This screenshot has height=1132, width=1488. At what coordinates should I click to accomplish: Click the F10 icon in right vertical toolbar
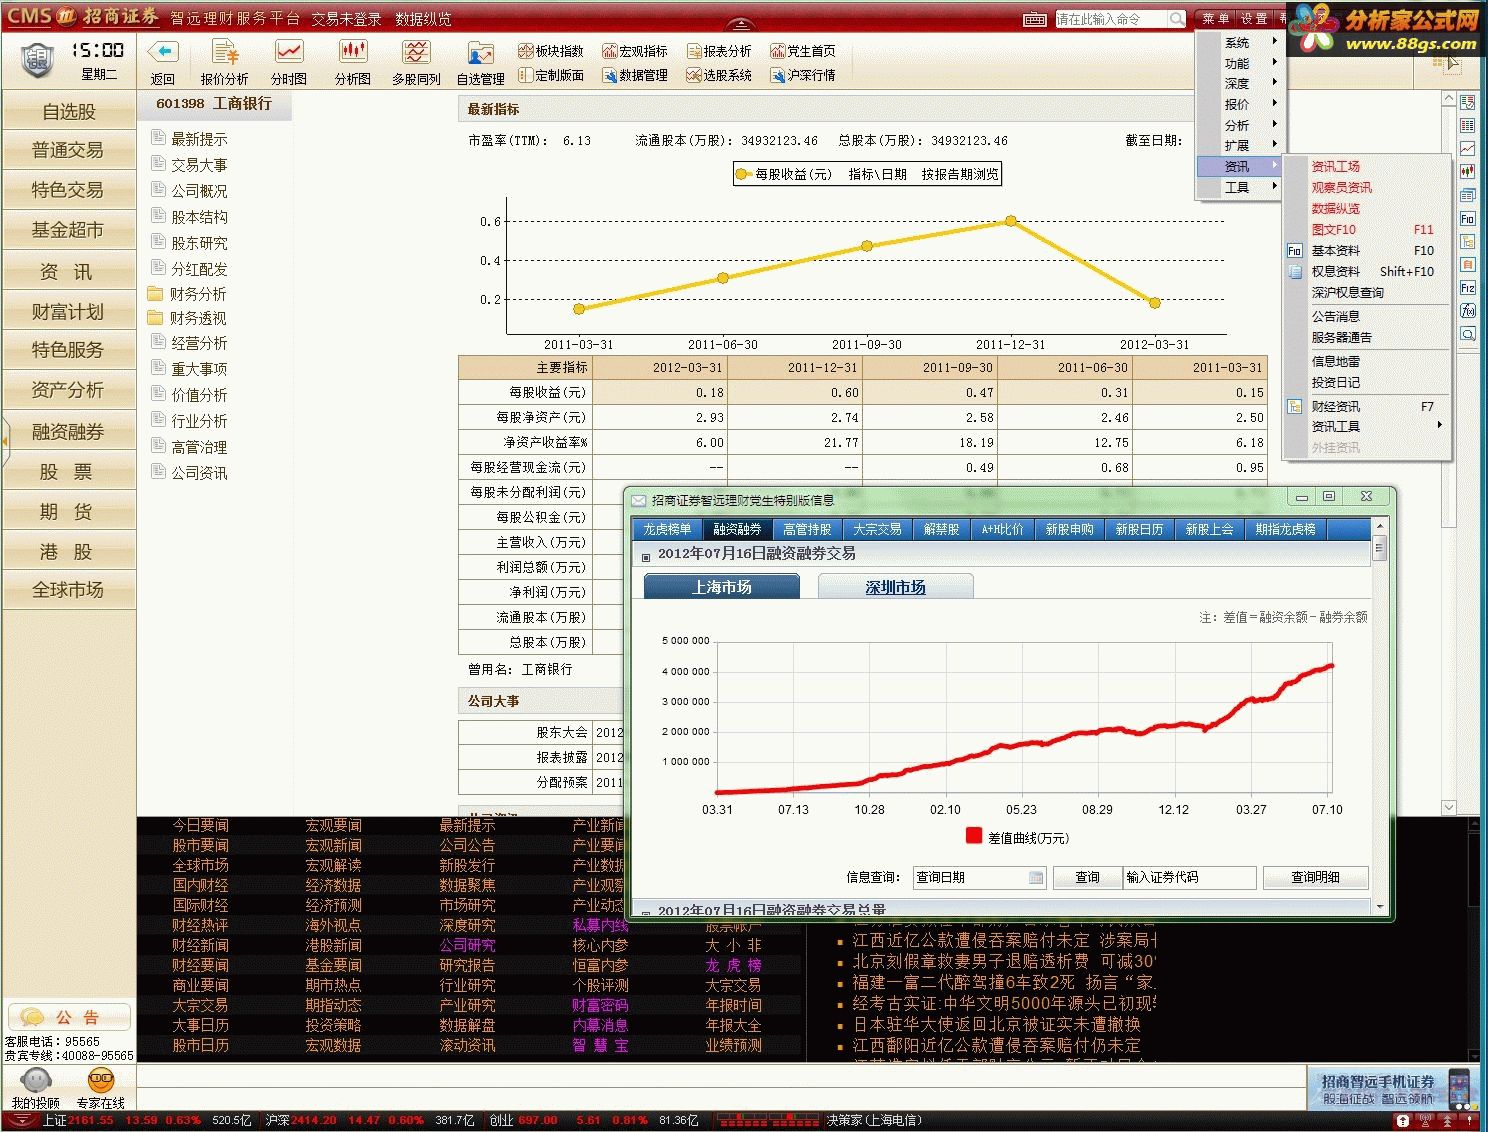click(1467, 218)
